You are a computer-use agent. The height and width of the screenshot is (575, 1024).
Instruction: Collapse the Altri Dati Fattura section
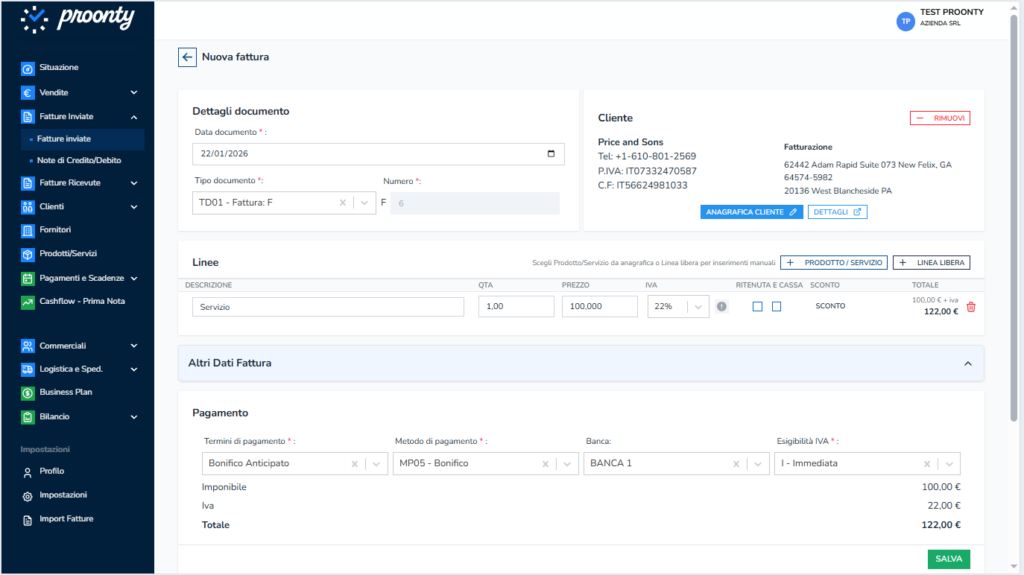coord(967,364)
